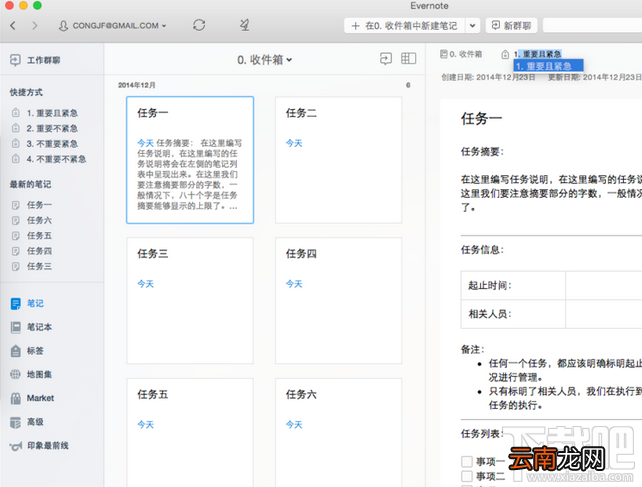Select the 任务五 note card
The width and height of the screenshot is (642, 487).
point(190,433)
